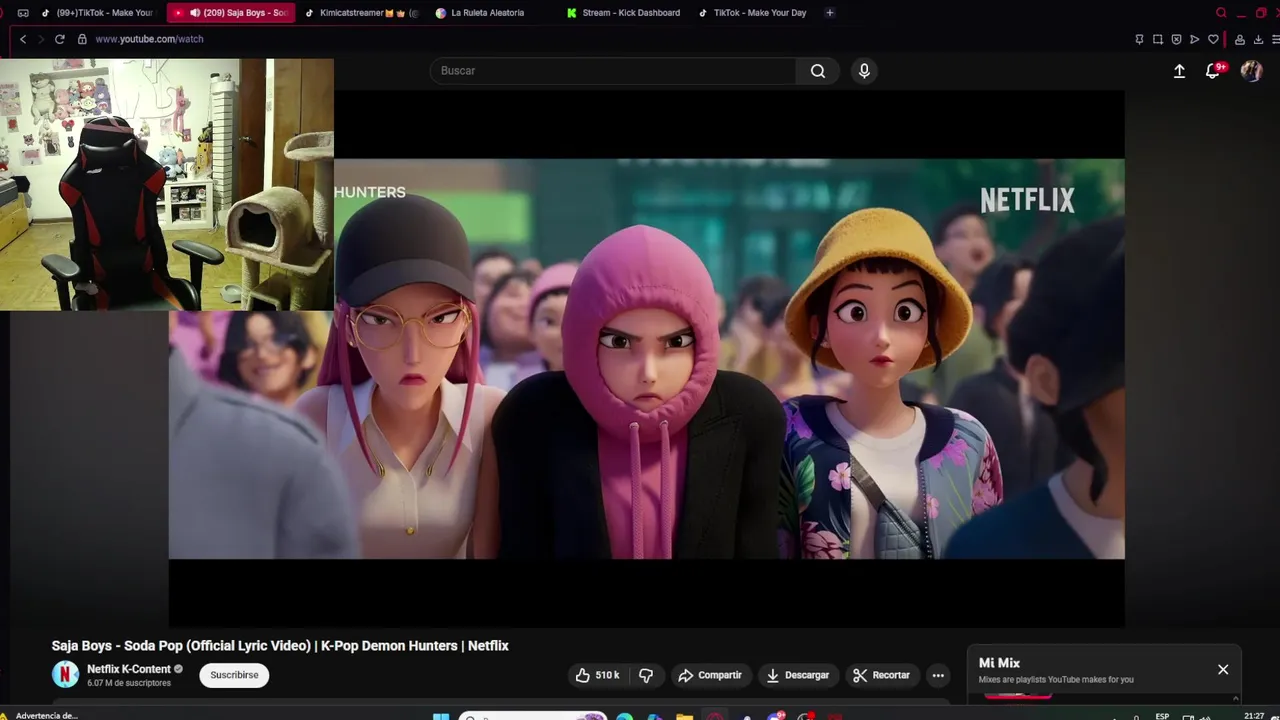1280x720 pixels.
Task: Open YouTube notifications bell
Action: 1213,71
